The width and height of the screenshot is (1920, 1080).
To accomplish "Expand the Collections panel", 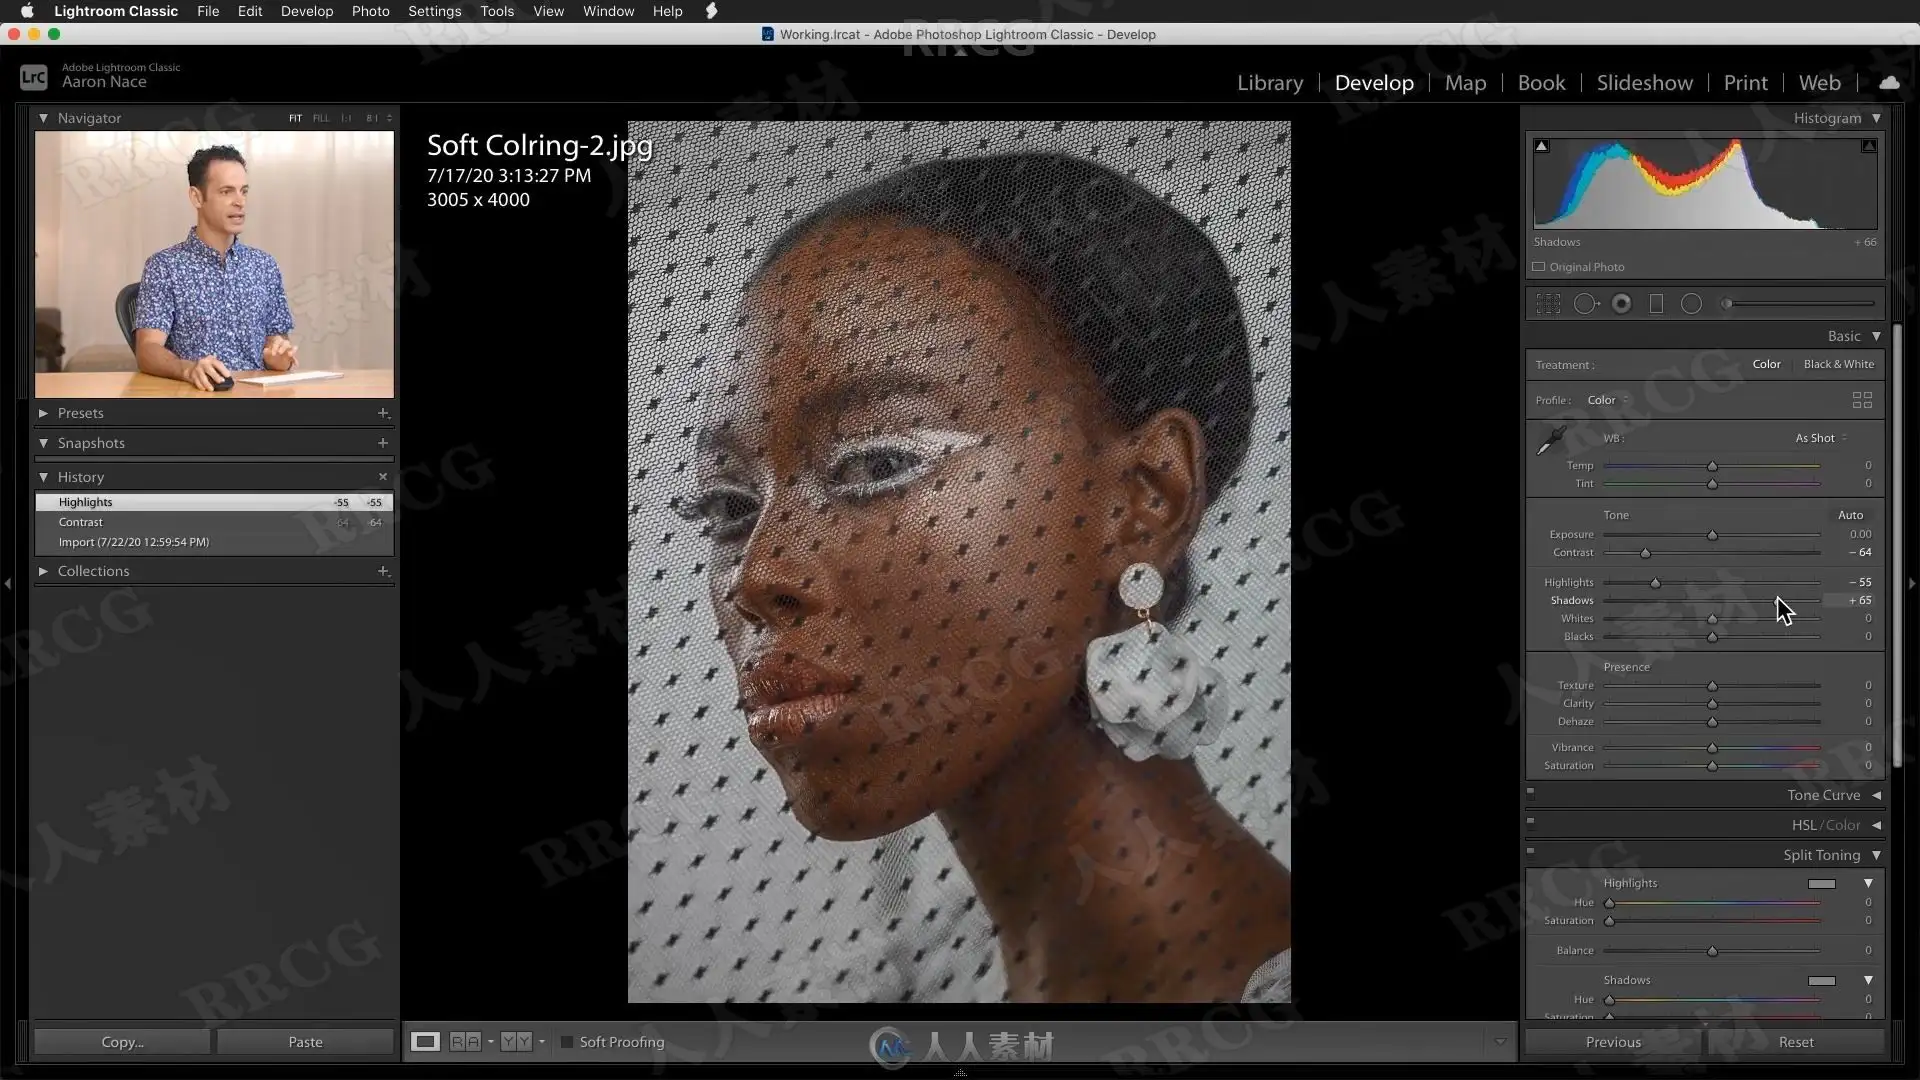I will click(43, 571).
